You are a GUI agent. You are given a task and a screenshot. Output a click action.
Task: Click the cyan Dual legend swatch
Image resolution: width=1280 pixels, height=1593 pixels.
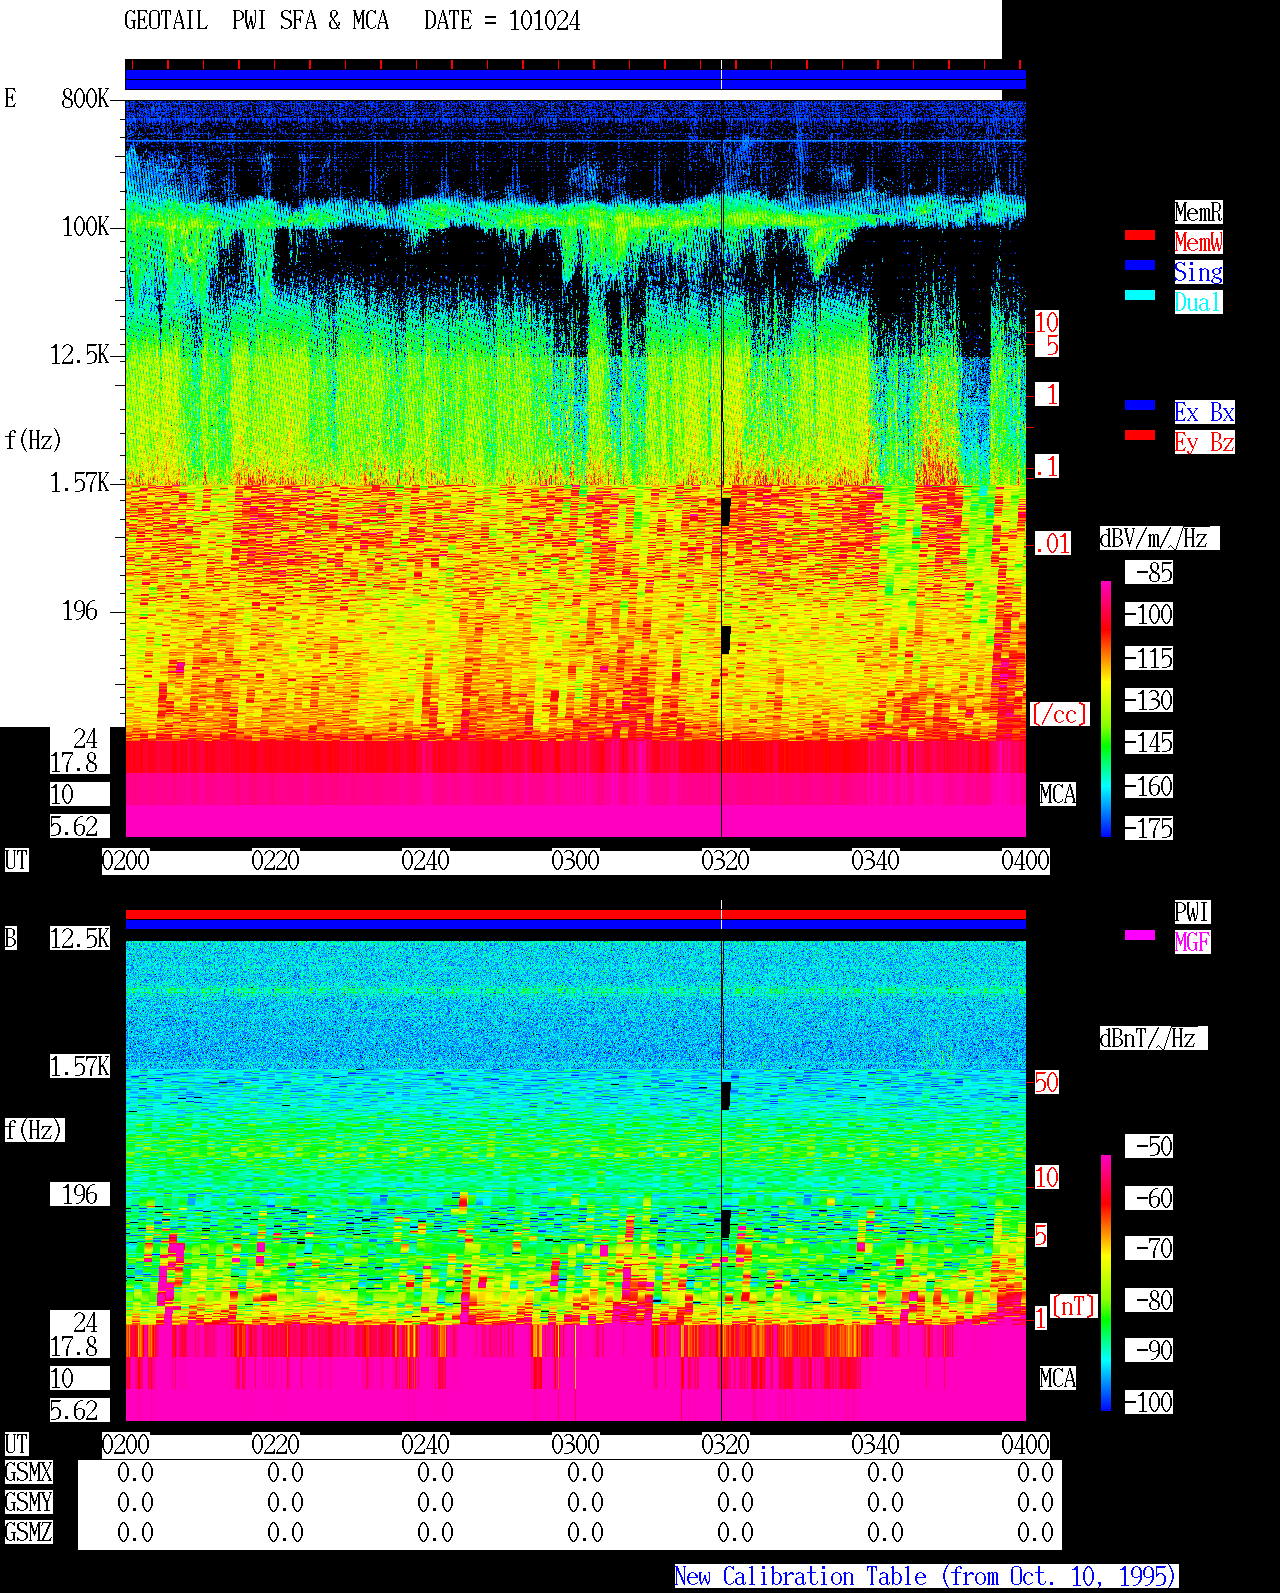coord(1140,296)
